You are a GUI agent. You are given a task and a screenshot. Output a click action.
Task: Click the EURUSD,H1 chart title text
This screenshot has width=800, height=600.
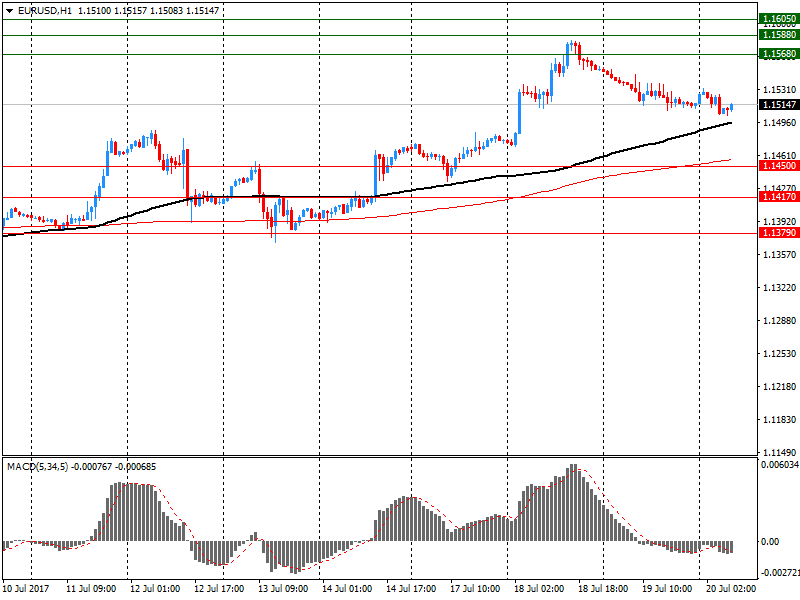coord(45,11)
